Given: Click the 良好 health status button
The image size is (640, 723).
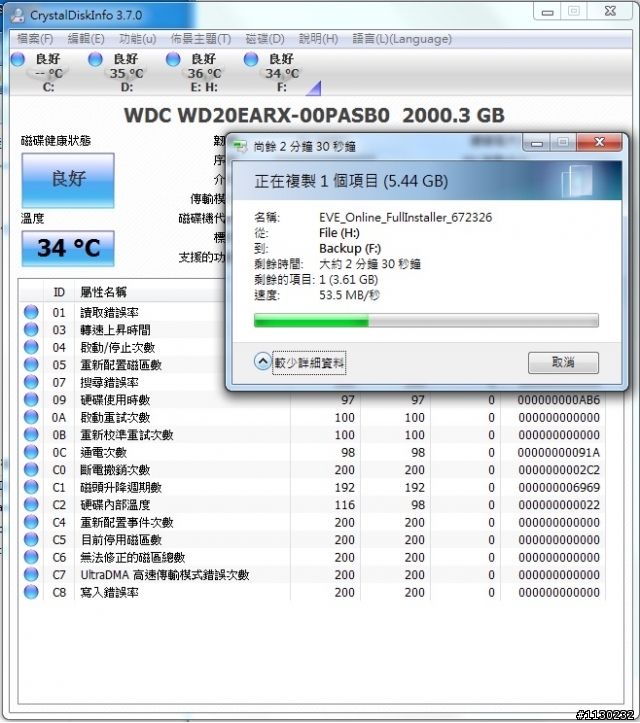Looking at the screenshot, I should pyautogui.click(x=68, y=180).
